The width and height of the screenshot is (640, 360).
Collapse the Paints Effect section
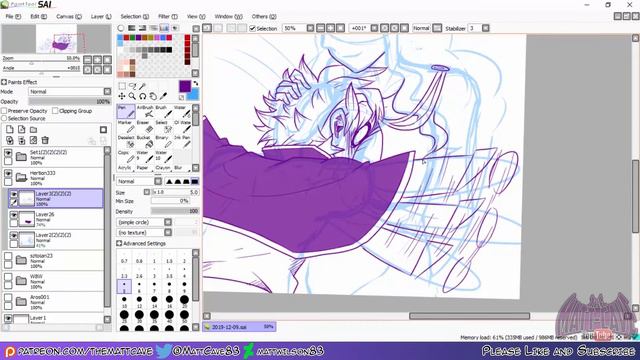[x=4, y=82]
